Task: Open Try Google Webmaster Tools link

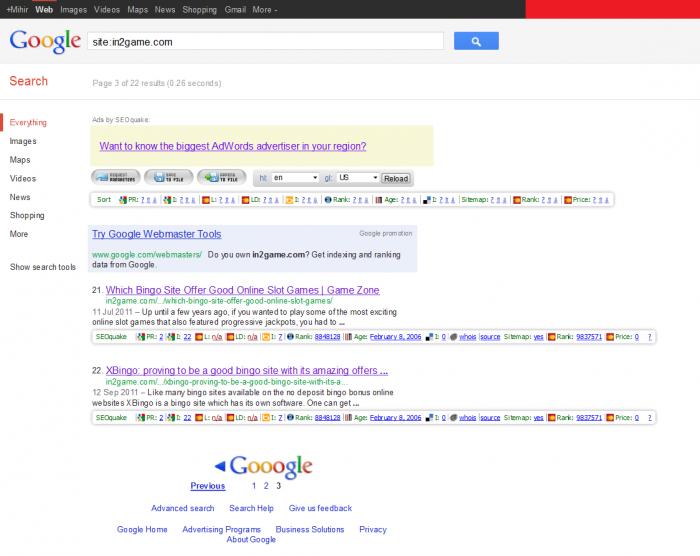Action: (157, 234)
